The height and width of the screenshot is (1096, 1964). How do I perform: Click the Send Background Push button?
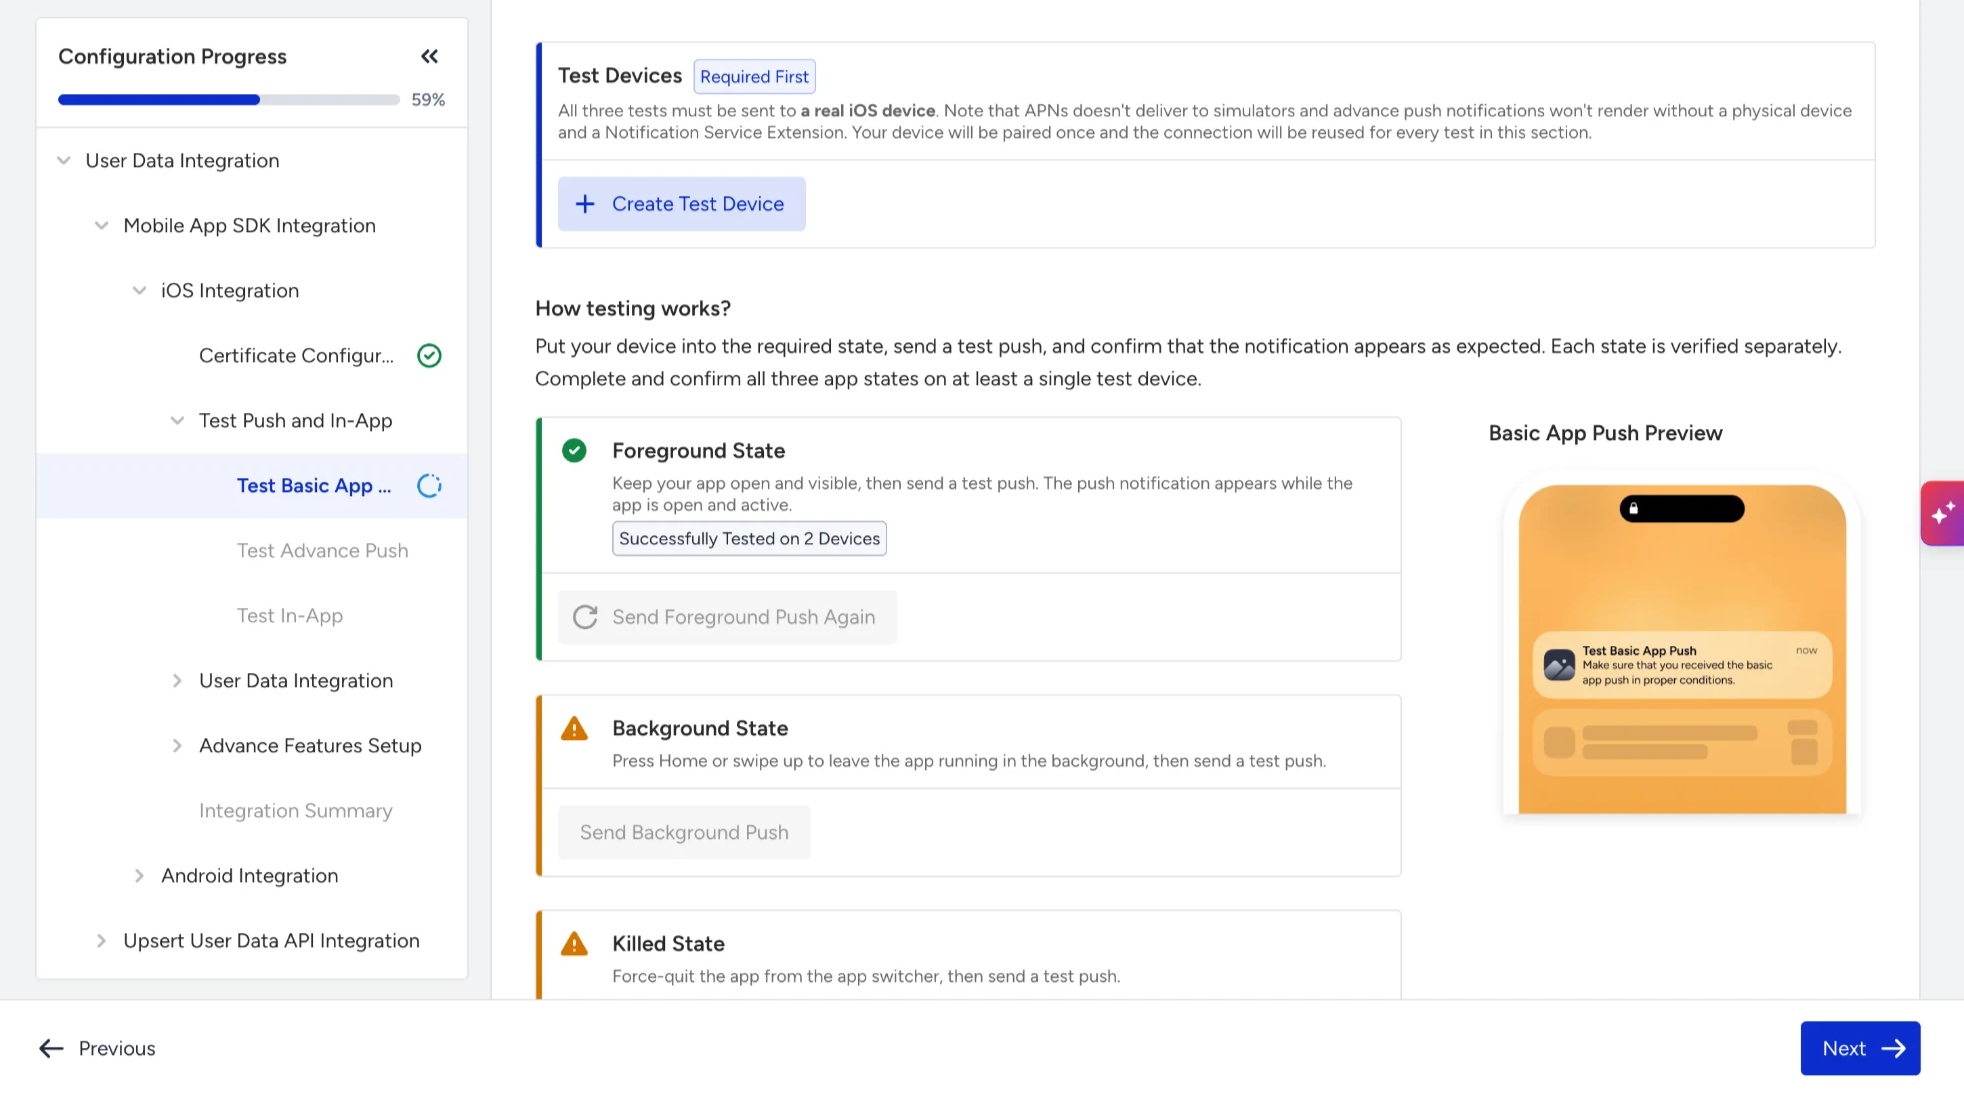pos(684,832)
